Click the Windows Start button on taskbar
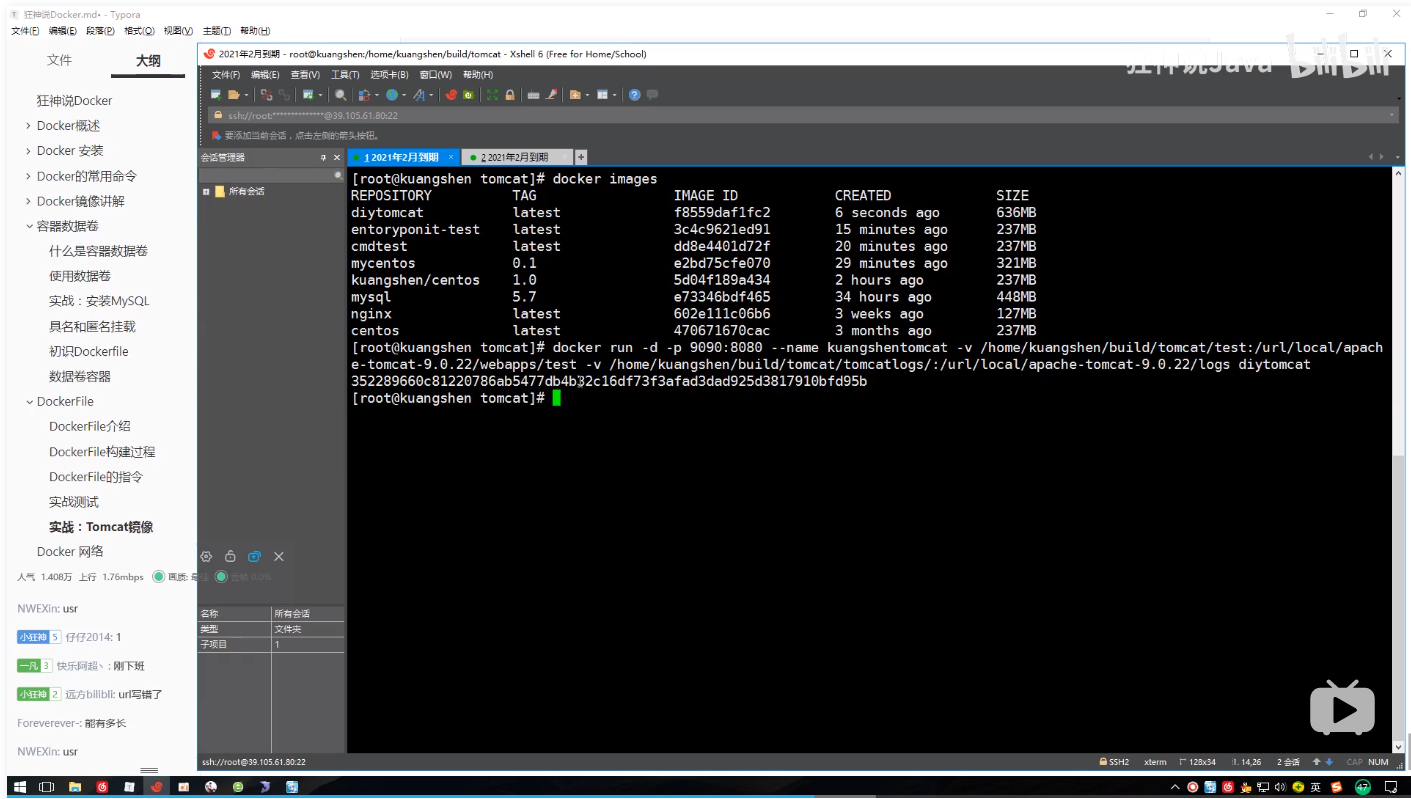The height and width of the screenshot is (799, 1411). coord(20,787)
